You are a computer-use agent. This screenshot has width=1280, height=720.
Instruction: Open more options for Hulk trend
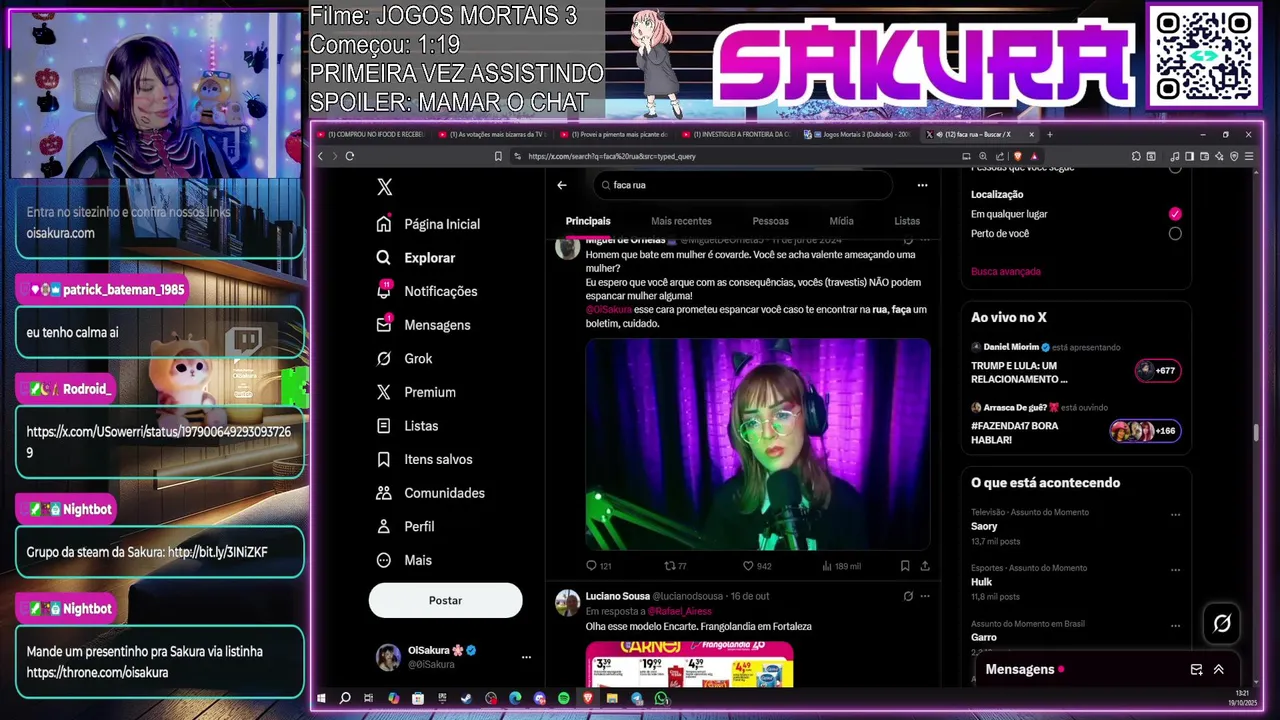(x=1175, y=571)
